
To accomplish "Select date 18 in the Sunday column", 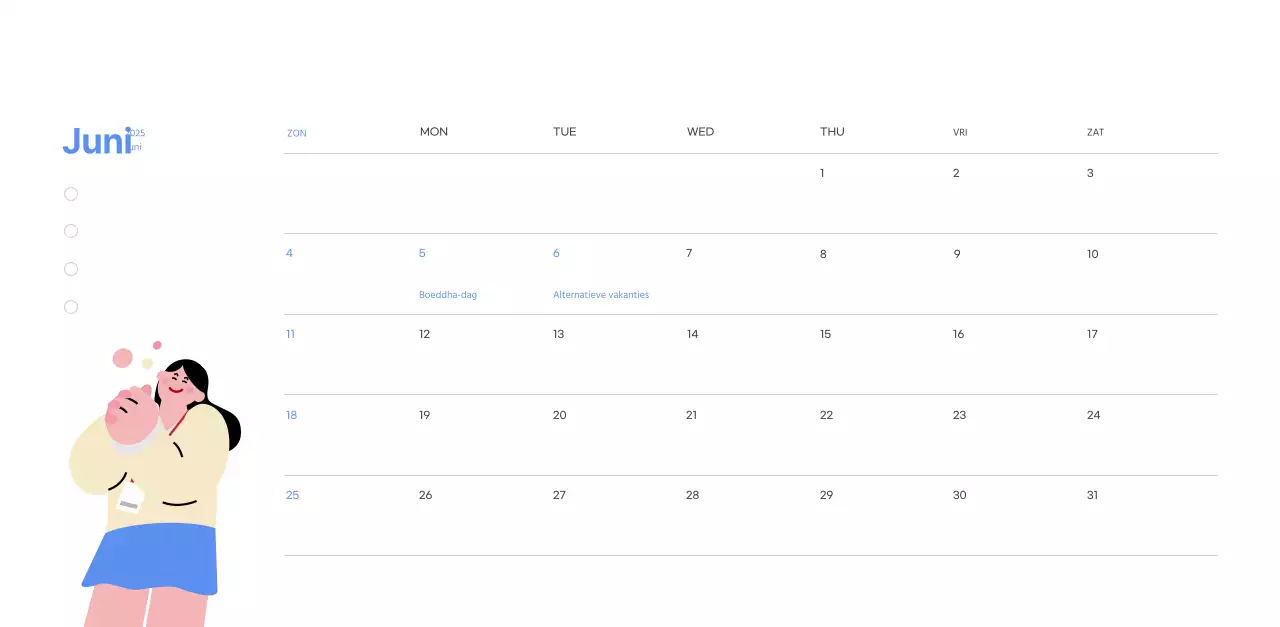I will 291,415.
